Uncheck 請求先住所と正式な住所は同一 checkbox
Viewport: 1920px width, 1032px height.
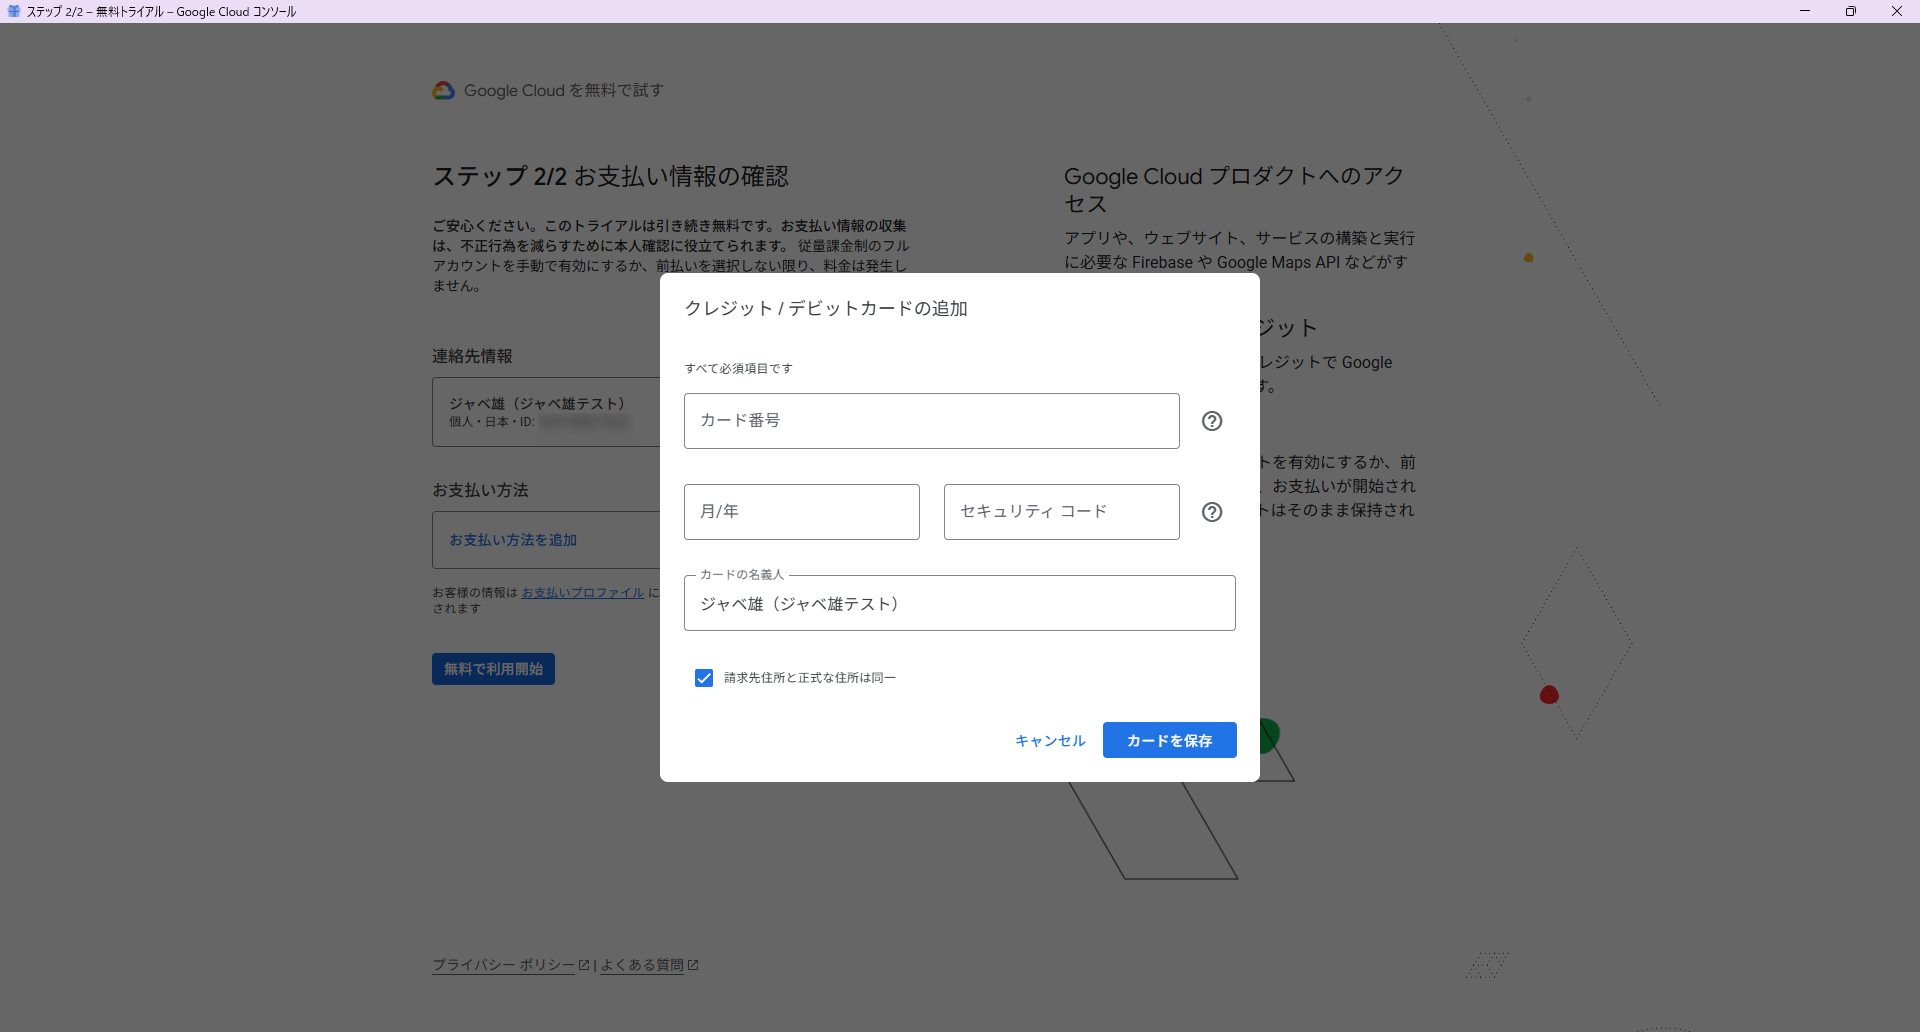[x=704, y=678]
